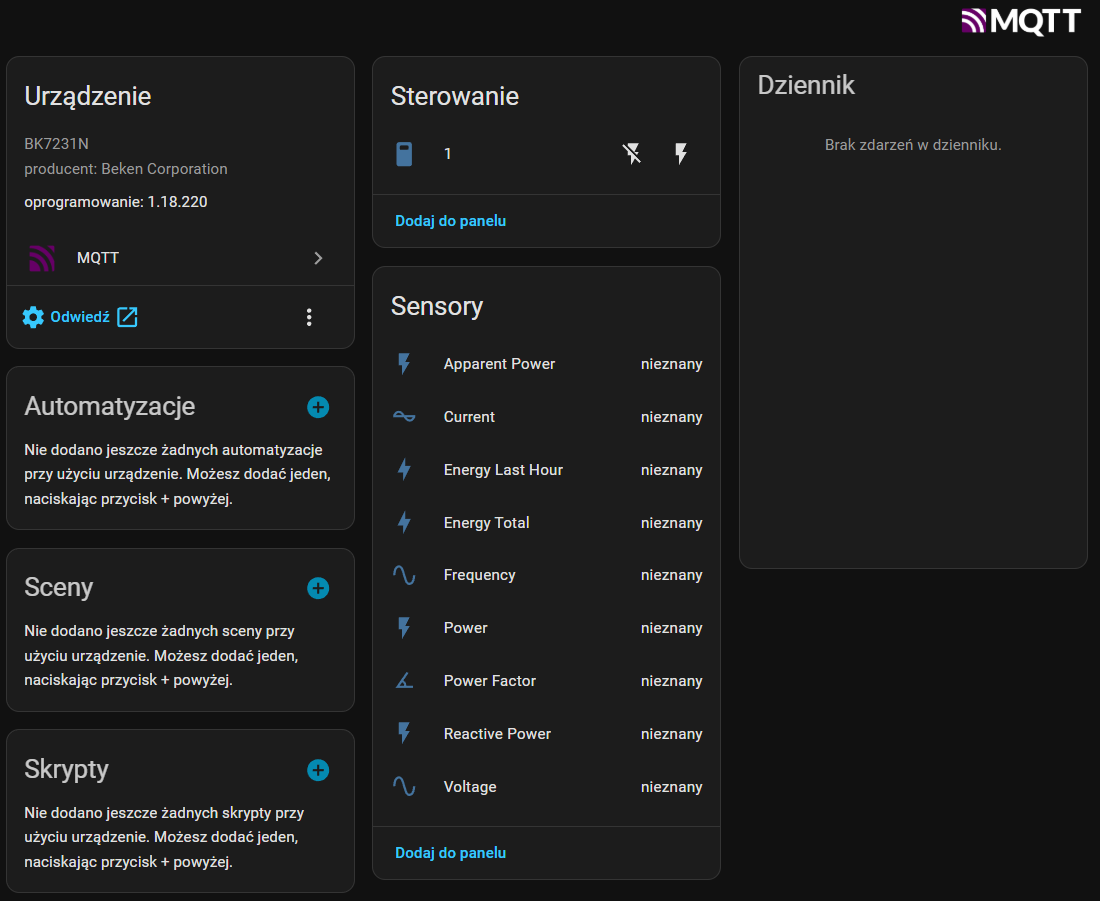
Task: Add a new automation with plus button
Action: [318, 407]
